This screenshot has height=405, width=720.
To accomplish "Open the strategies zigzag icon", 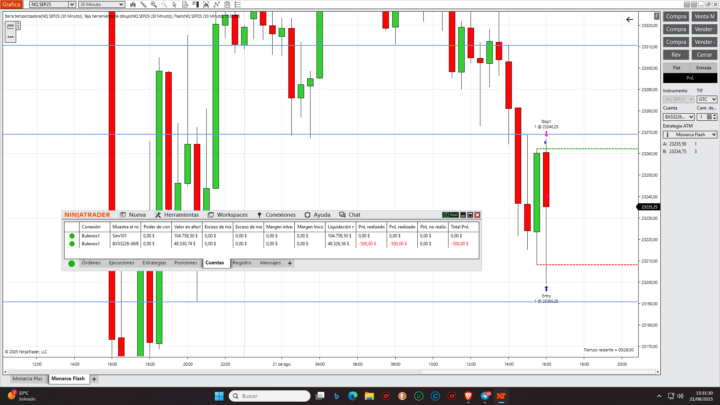I will (x=217, y=4).
